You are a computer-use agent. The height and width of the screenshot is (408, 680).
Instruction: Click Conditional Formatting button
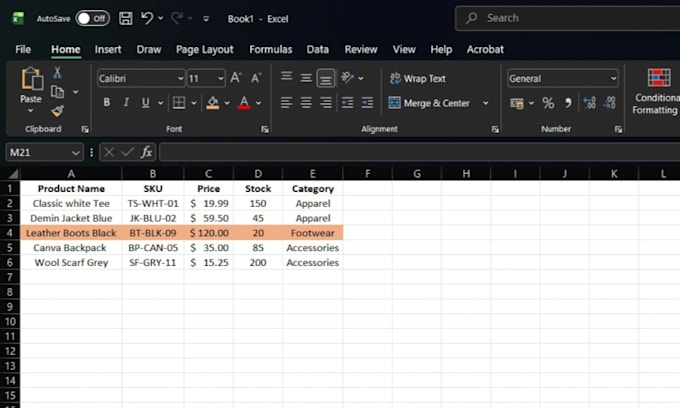[657, 91]
